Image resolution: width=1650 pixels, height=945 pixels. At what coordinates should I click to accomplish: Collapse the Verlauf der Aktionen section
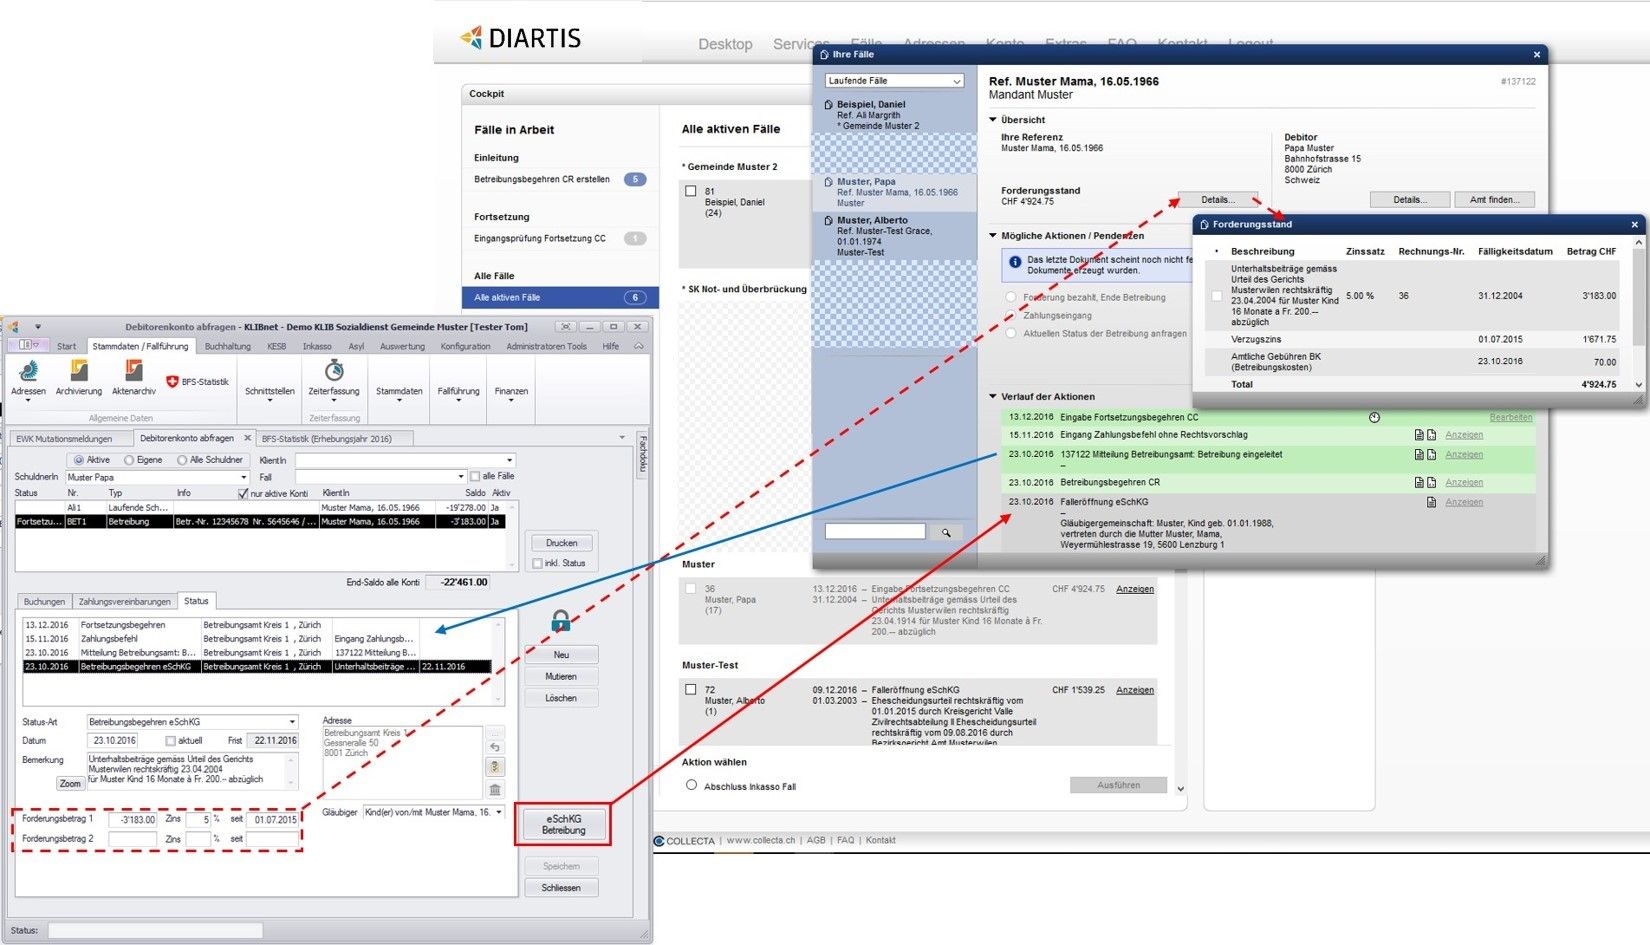[993, 397]
